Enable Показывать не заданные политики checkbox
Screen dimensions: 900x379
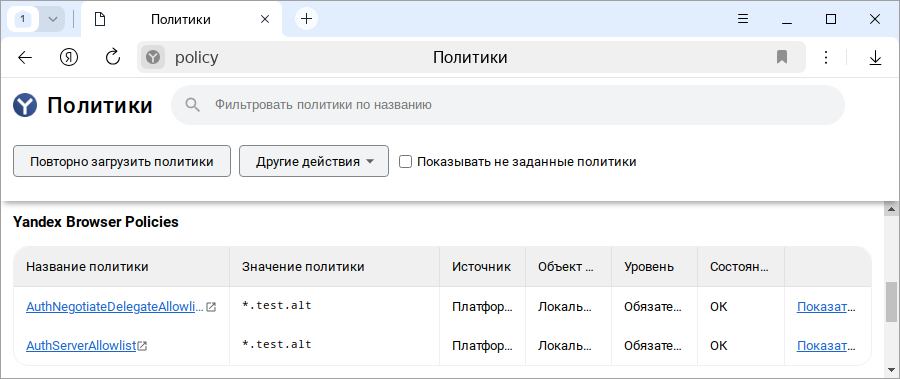point(405,161)
